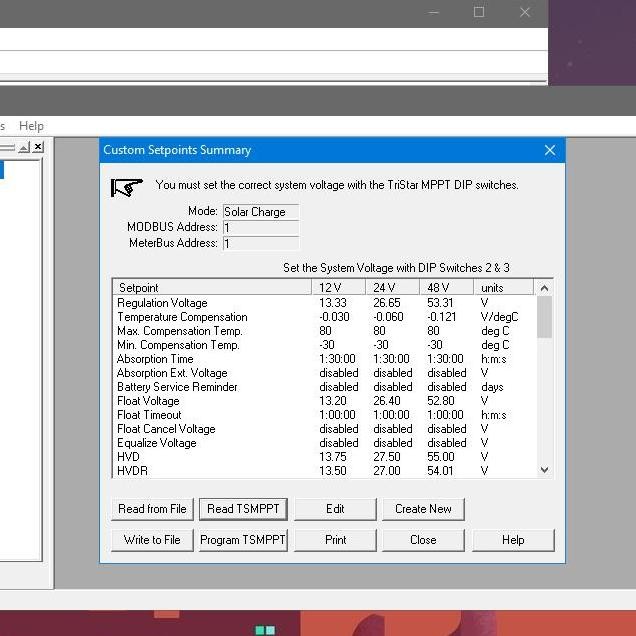Image resolution: width=636 pixels, height=636 pixels.
Task: Click Program TSMPPT button
Action: [243, 540]
